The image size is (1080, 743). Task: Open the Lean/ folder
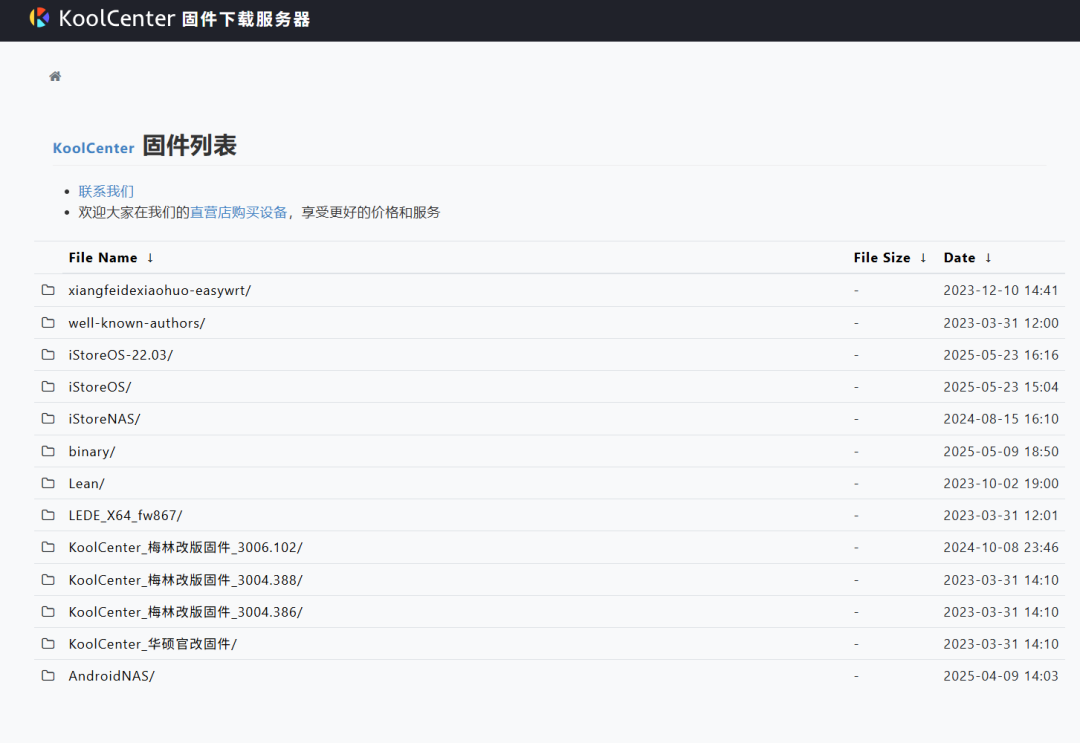[86, 483]
